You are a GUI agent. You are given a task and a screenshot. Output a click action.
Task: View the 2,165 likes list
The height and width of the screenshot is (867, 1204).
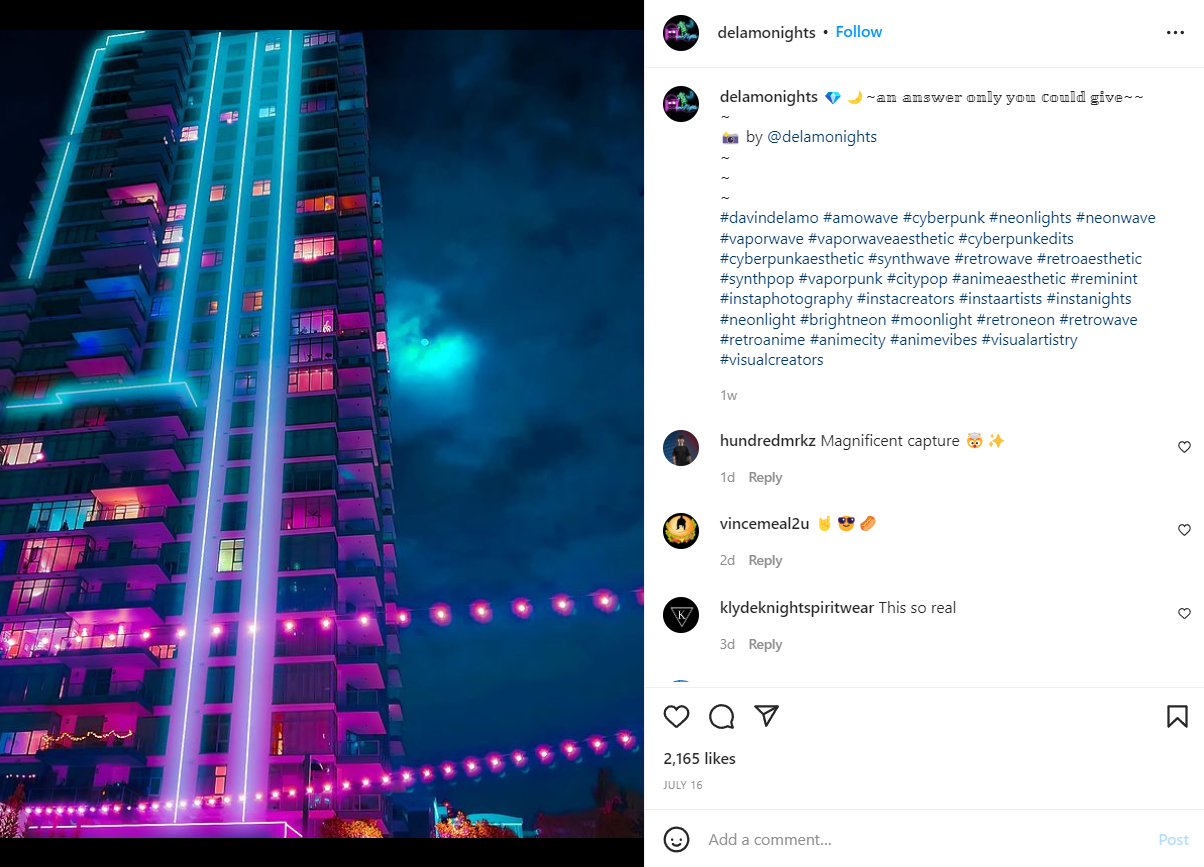click(x=699, y=759)
